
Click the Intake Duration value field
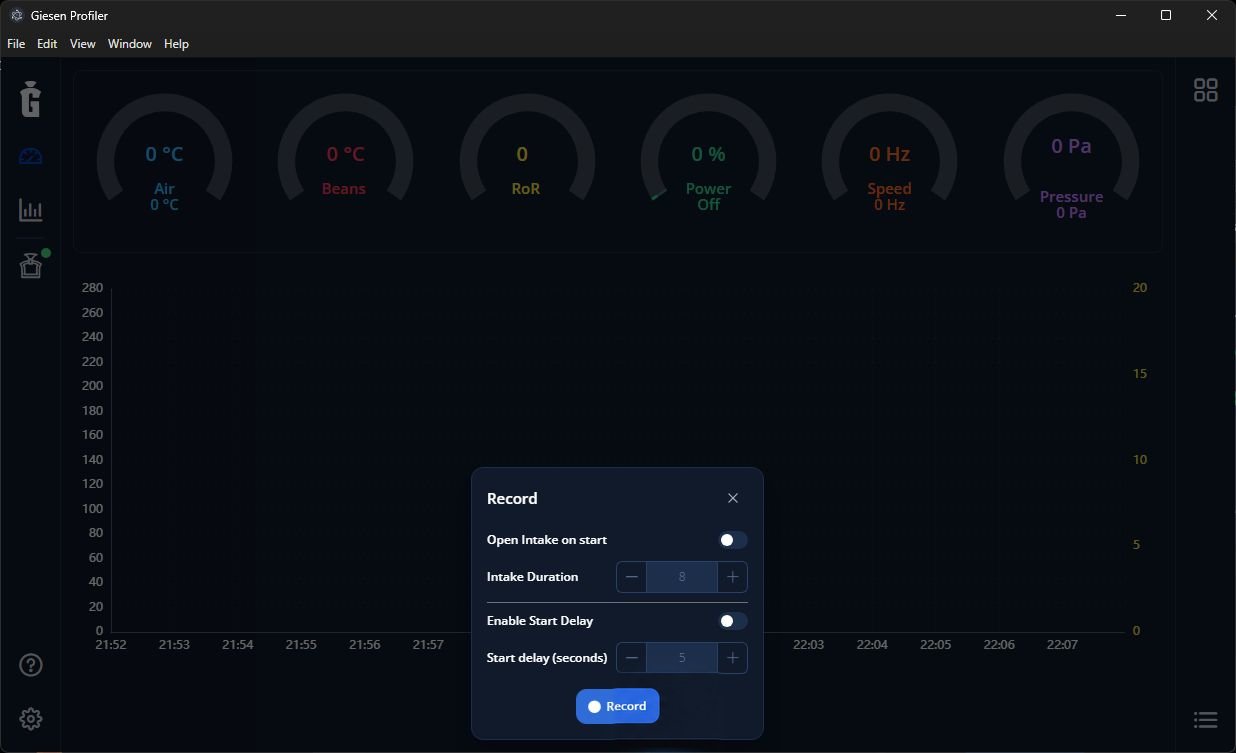pos(682,577)
